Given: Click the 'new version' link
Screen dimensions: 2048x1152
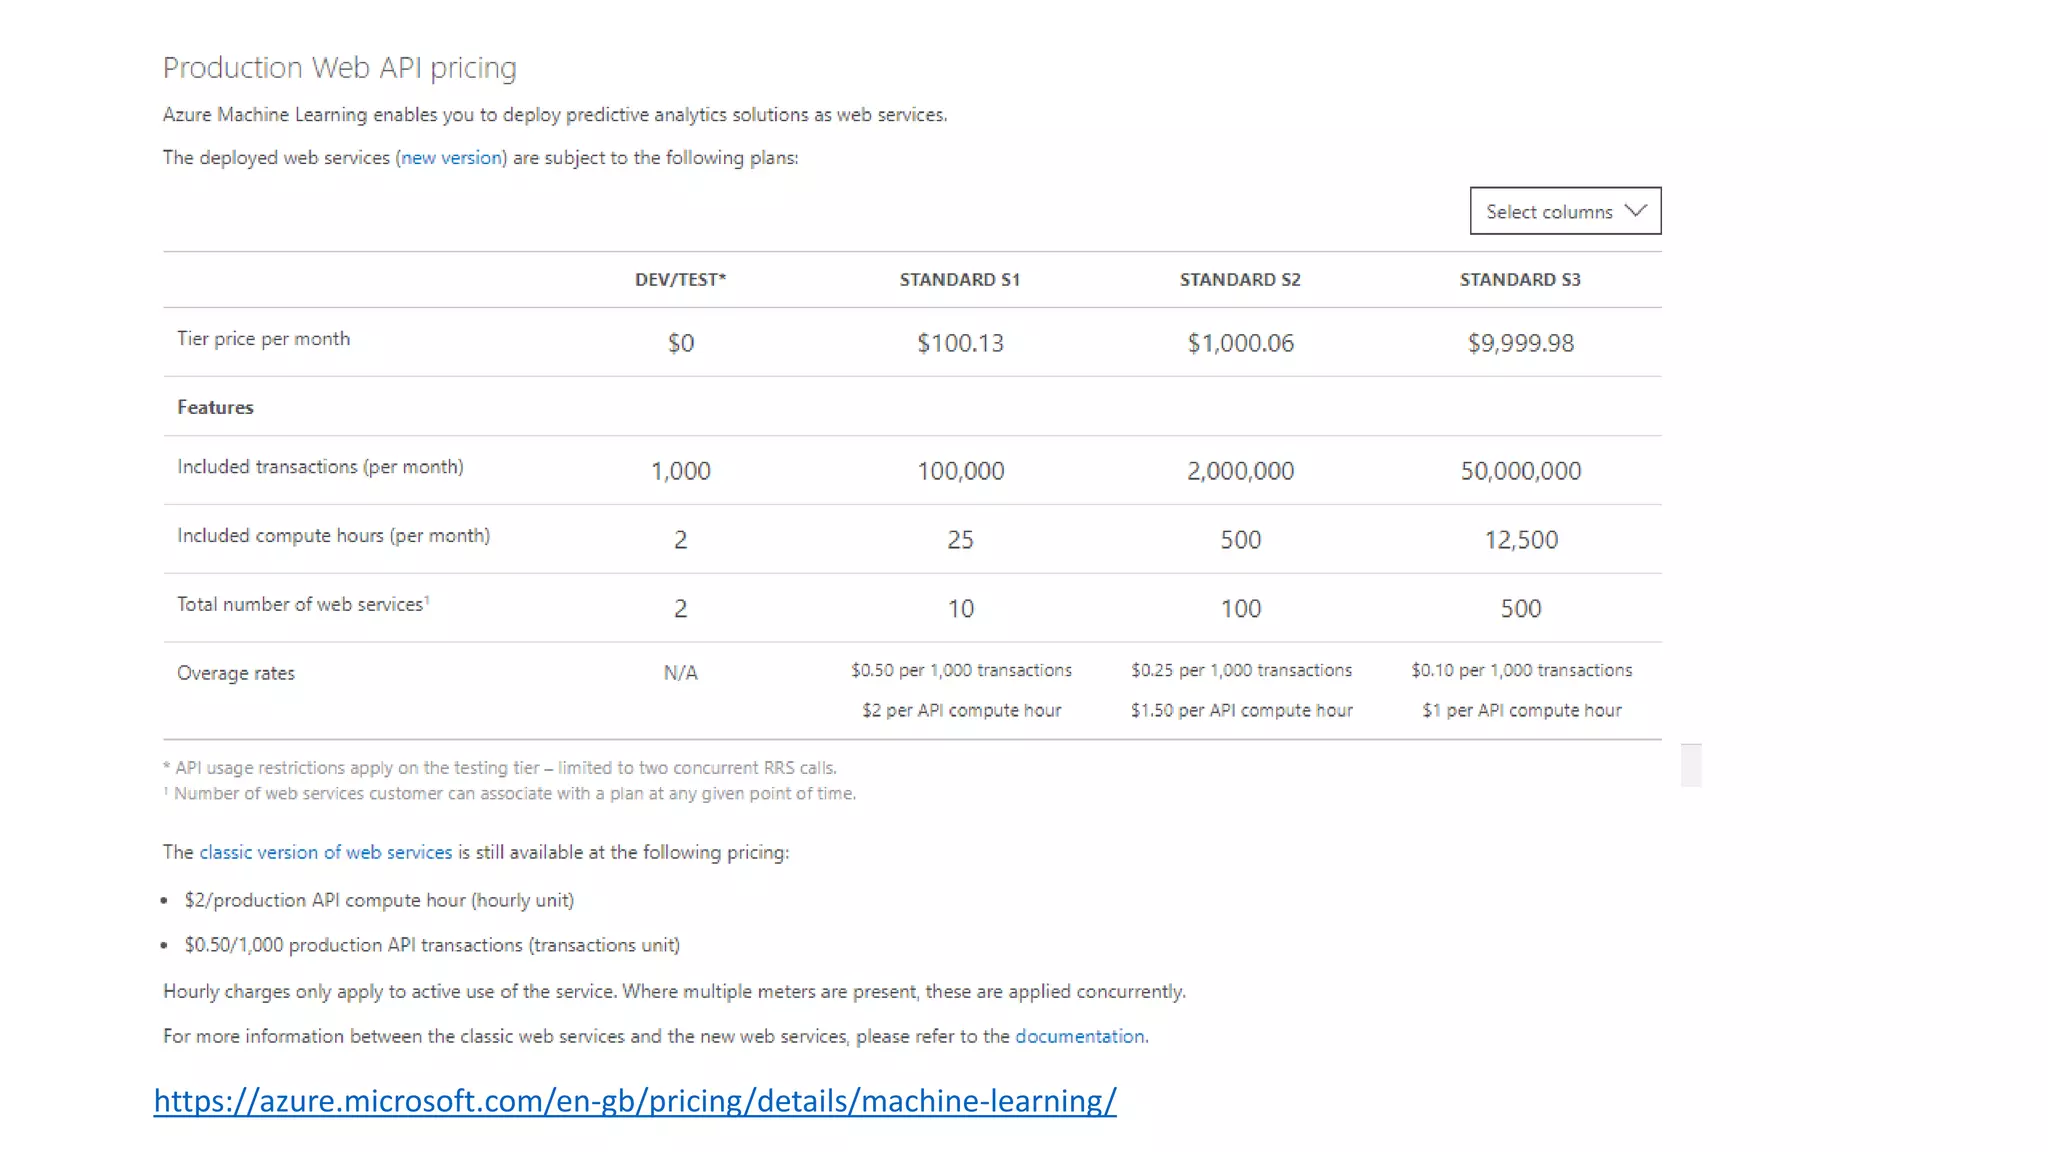Looking at the screenshot, I should click(x=451, y=158).
